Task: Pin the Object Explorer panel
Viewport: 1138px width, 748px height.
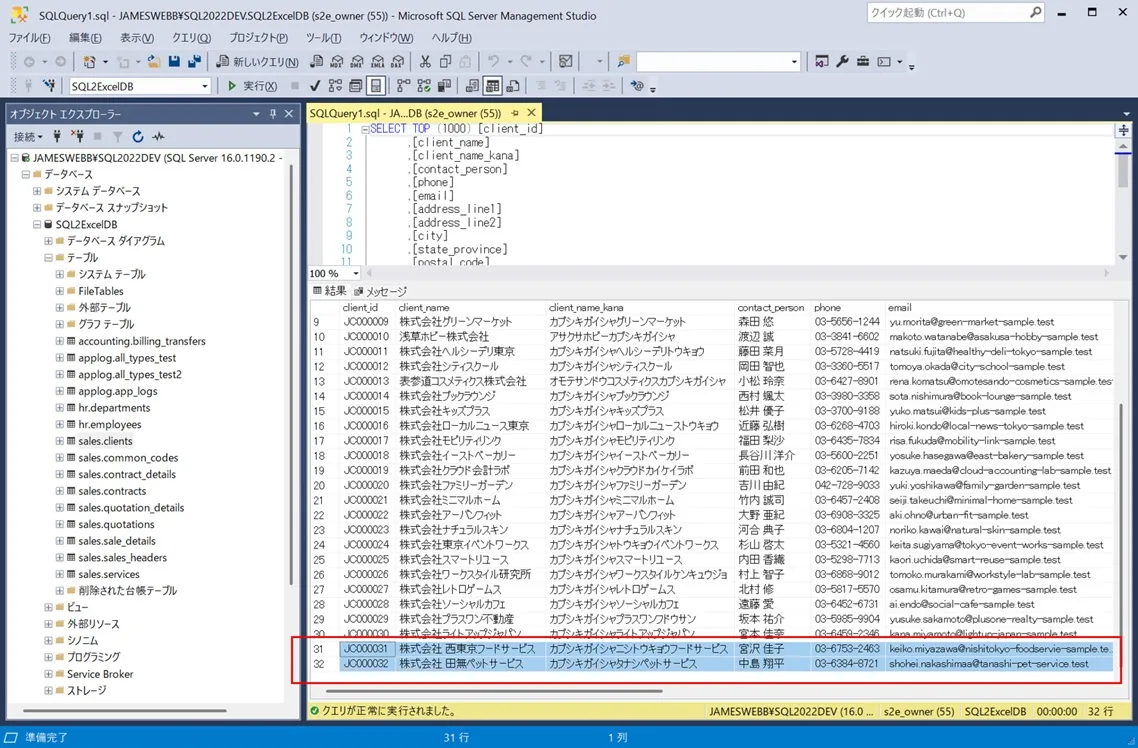Action: 273,114
